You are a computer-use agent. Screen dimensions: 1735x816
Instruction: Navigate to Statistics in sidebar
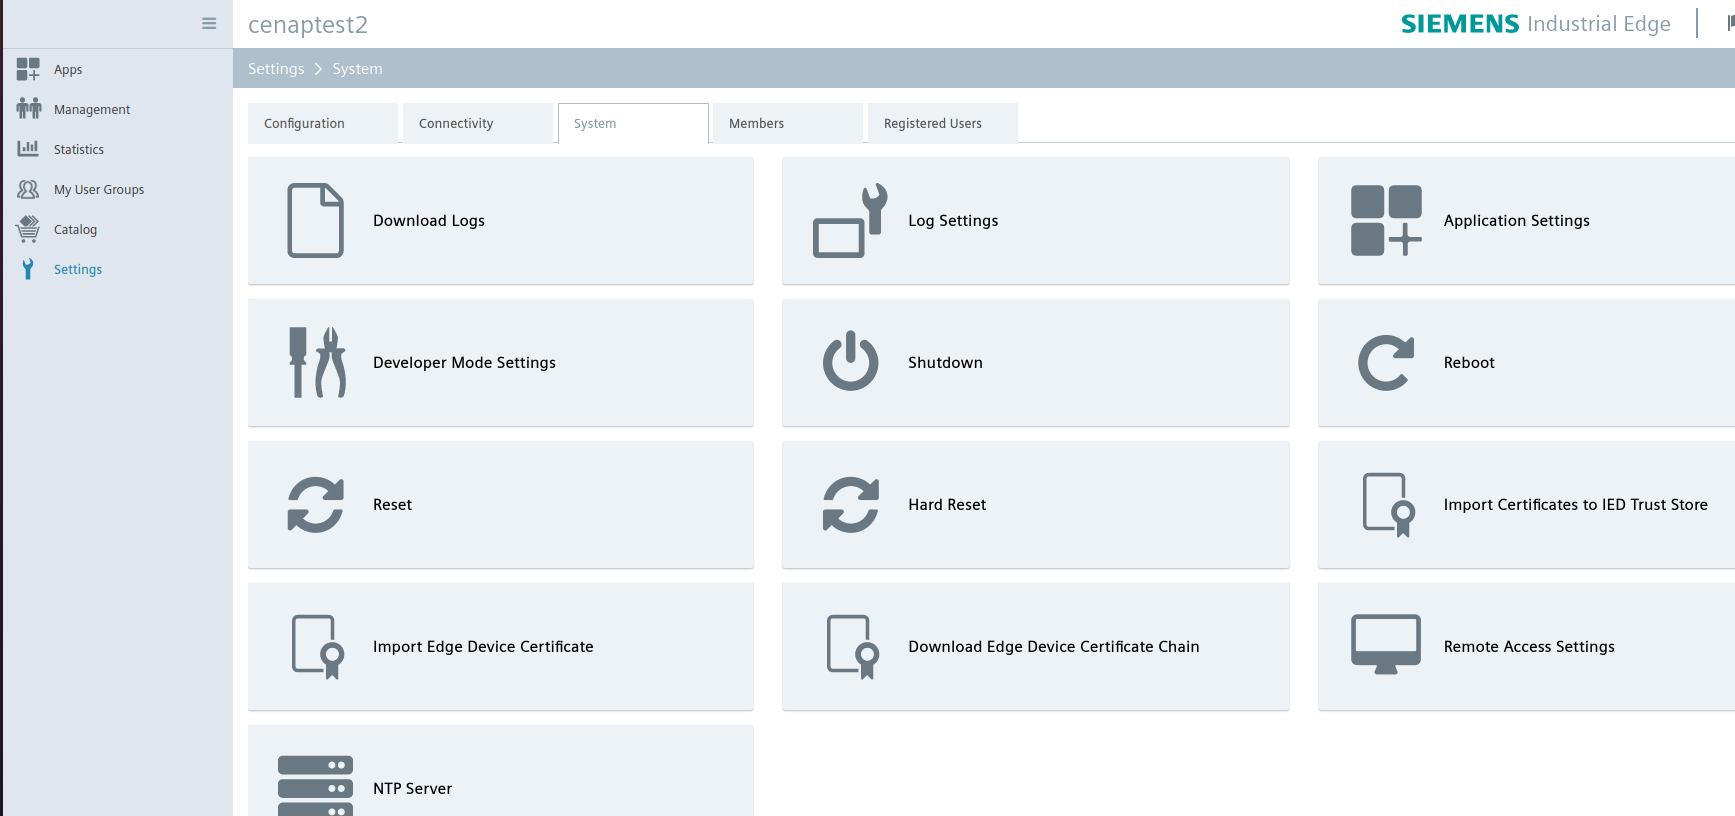click(78, 150)
